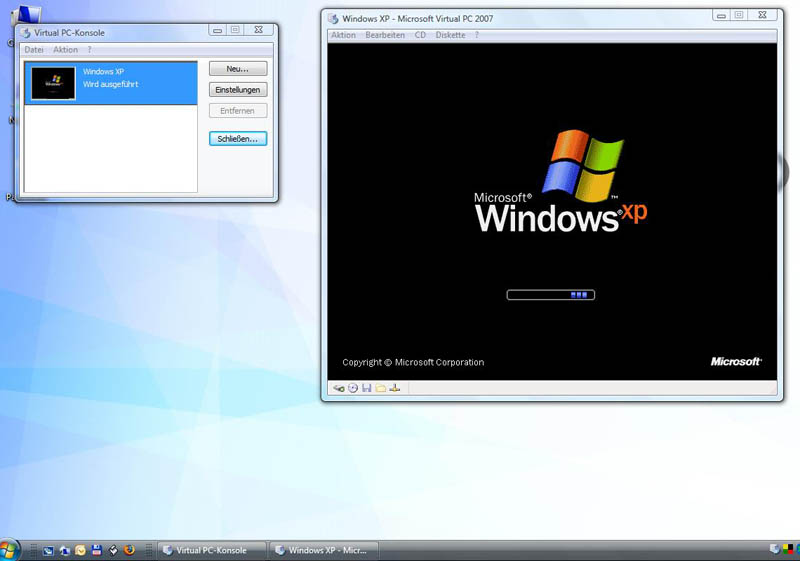Image resolution: width=800 pixels, height=561 pixels.
Task: Click the hard disk status icon
Action: [x=339, y=388]
